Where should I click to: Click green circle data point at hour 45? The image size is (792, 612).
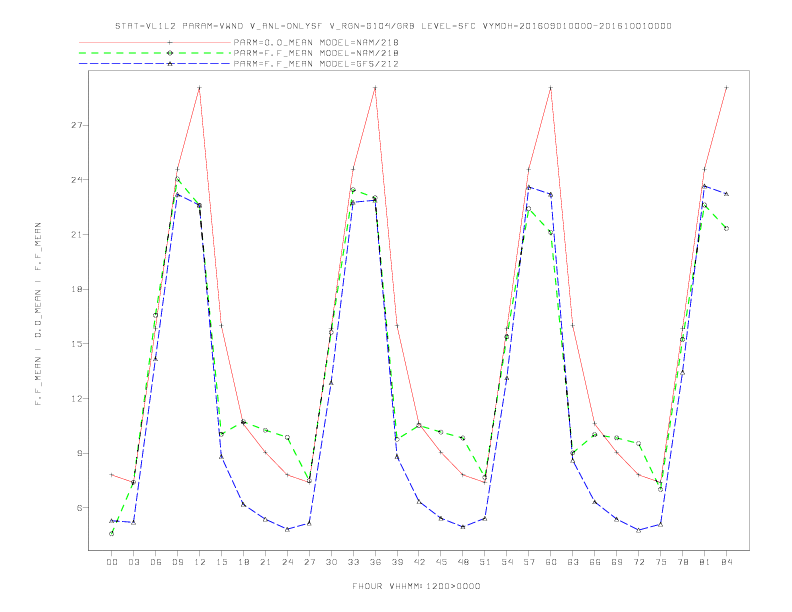(441, 432)
